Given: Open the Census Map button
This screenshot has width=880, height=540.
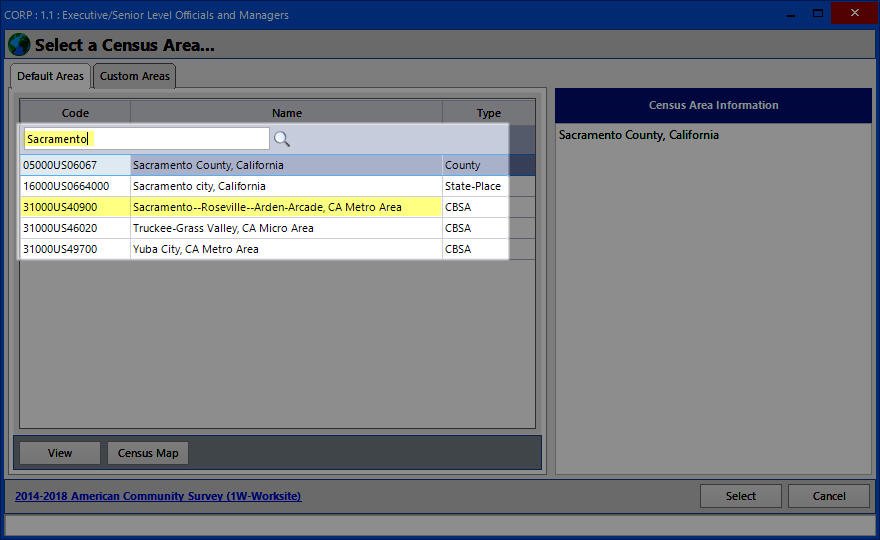Looking at the screenshot, I should pyautogui.click(x=148, y=453).
